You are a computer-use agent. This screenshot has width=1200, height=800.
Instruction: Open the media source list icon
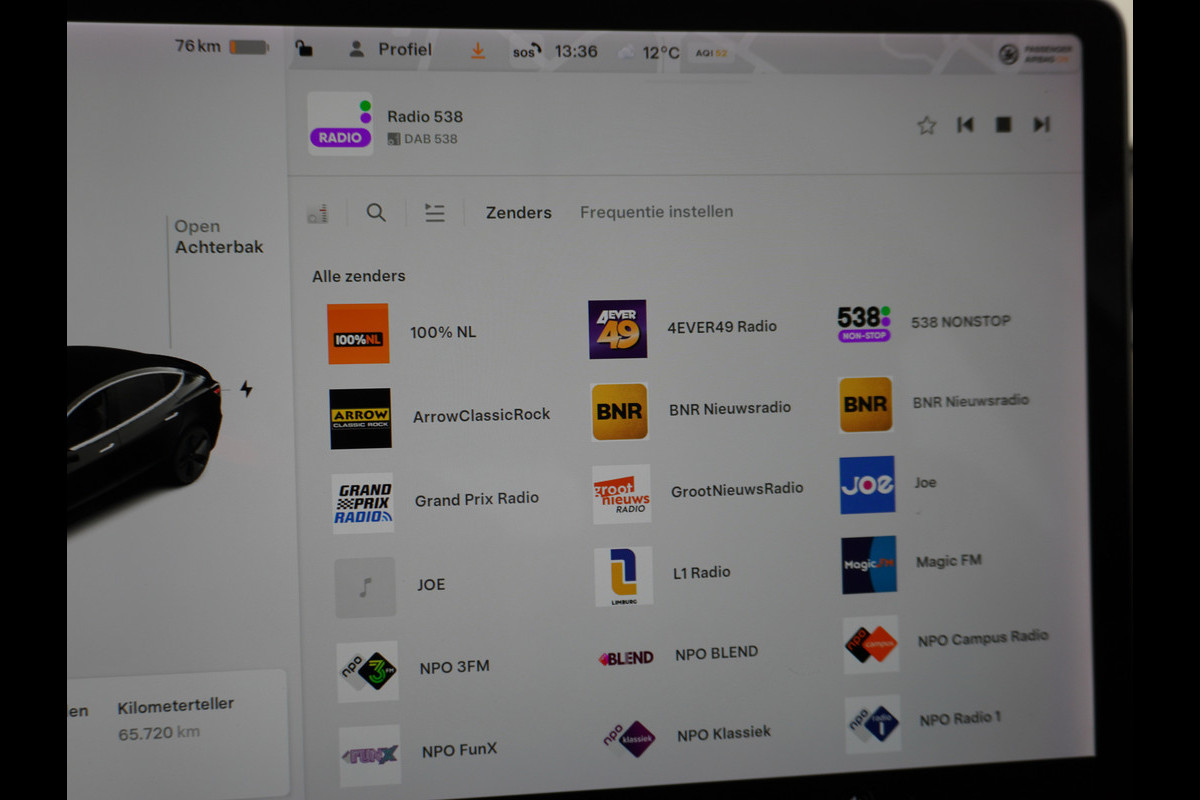(x=434, y=212)
